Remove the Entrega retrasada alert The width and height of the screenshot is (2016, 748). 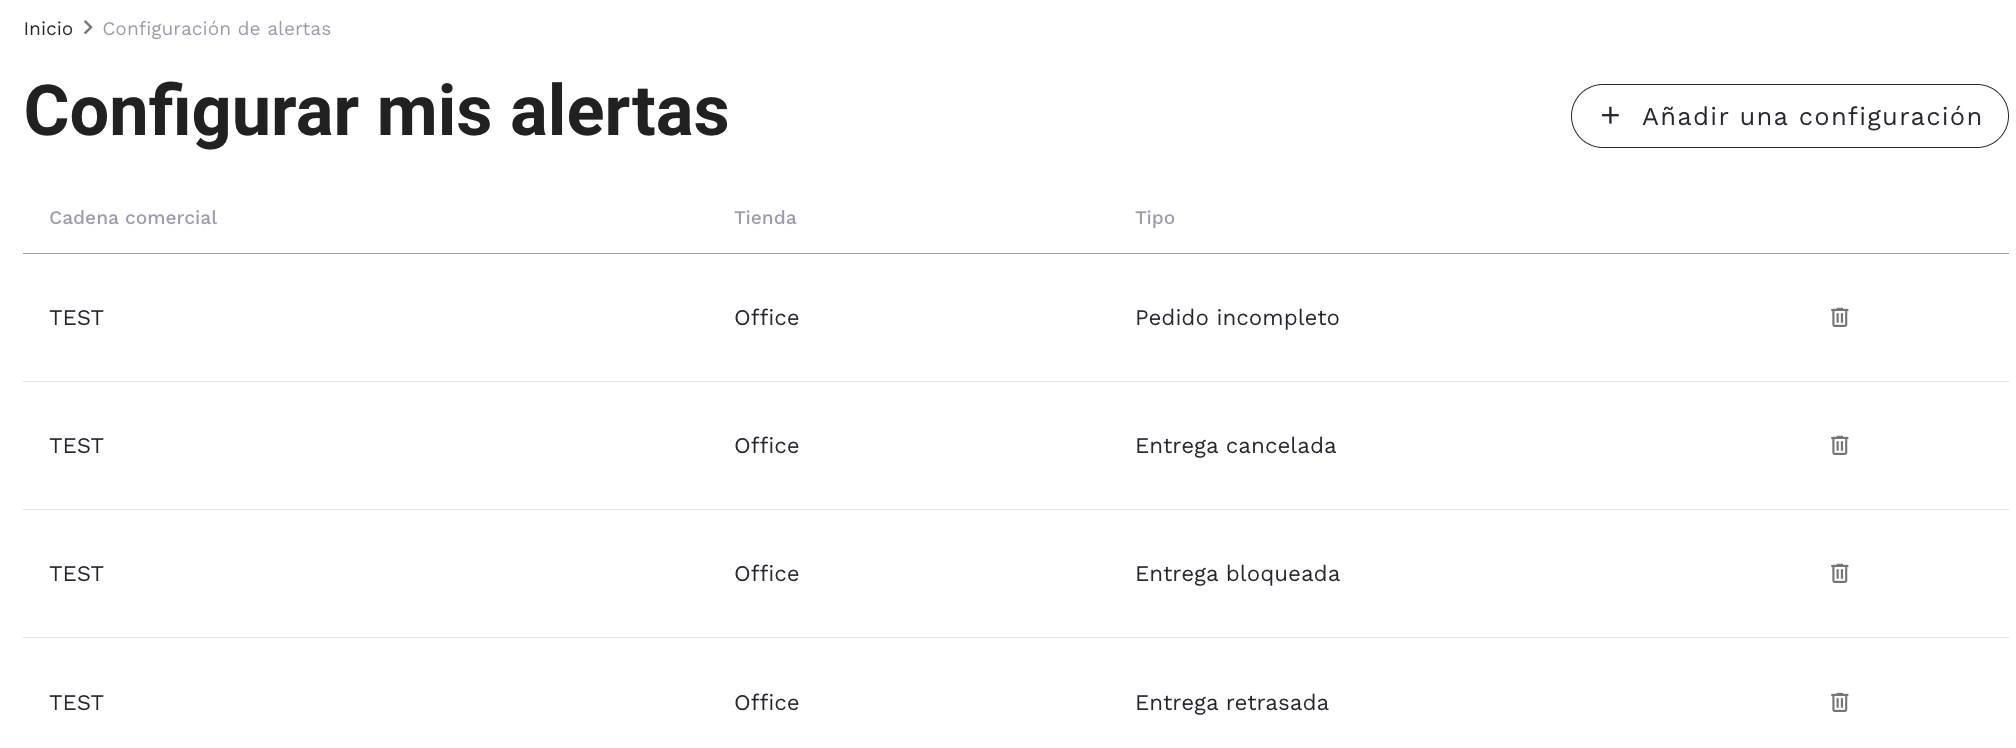click(1839, 702)
